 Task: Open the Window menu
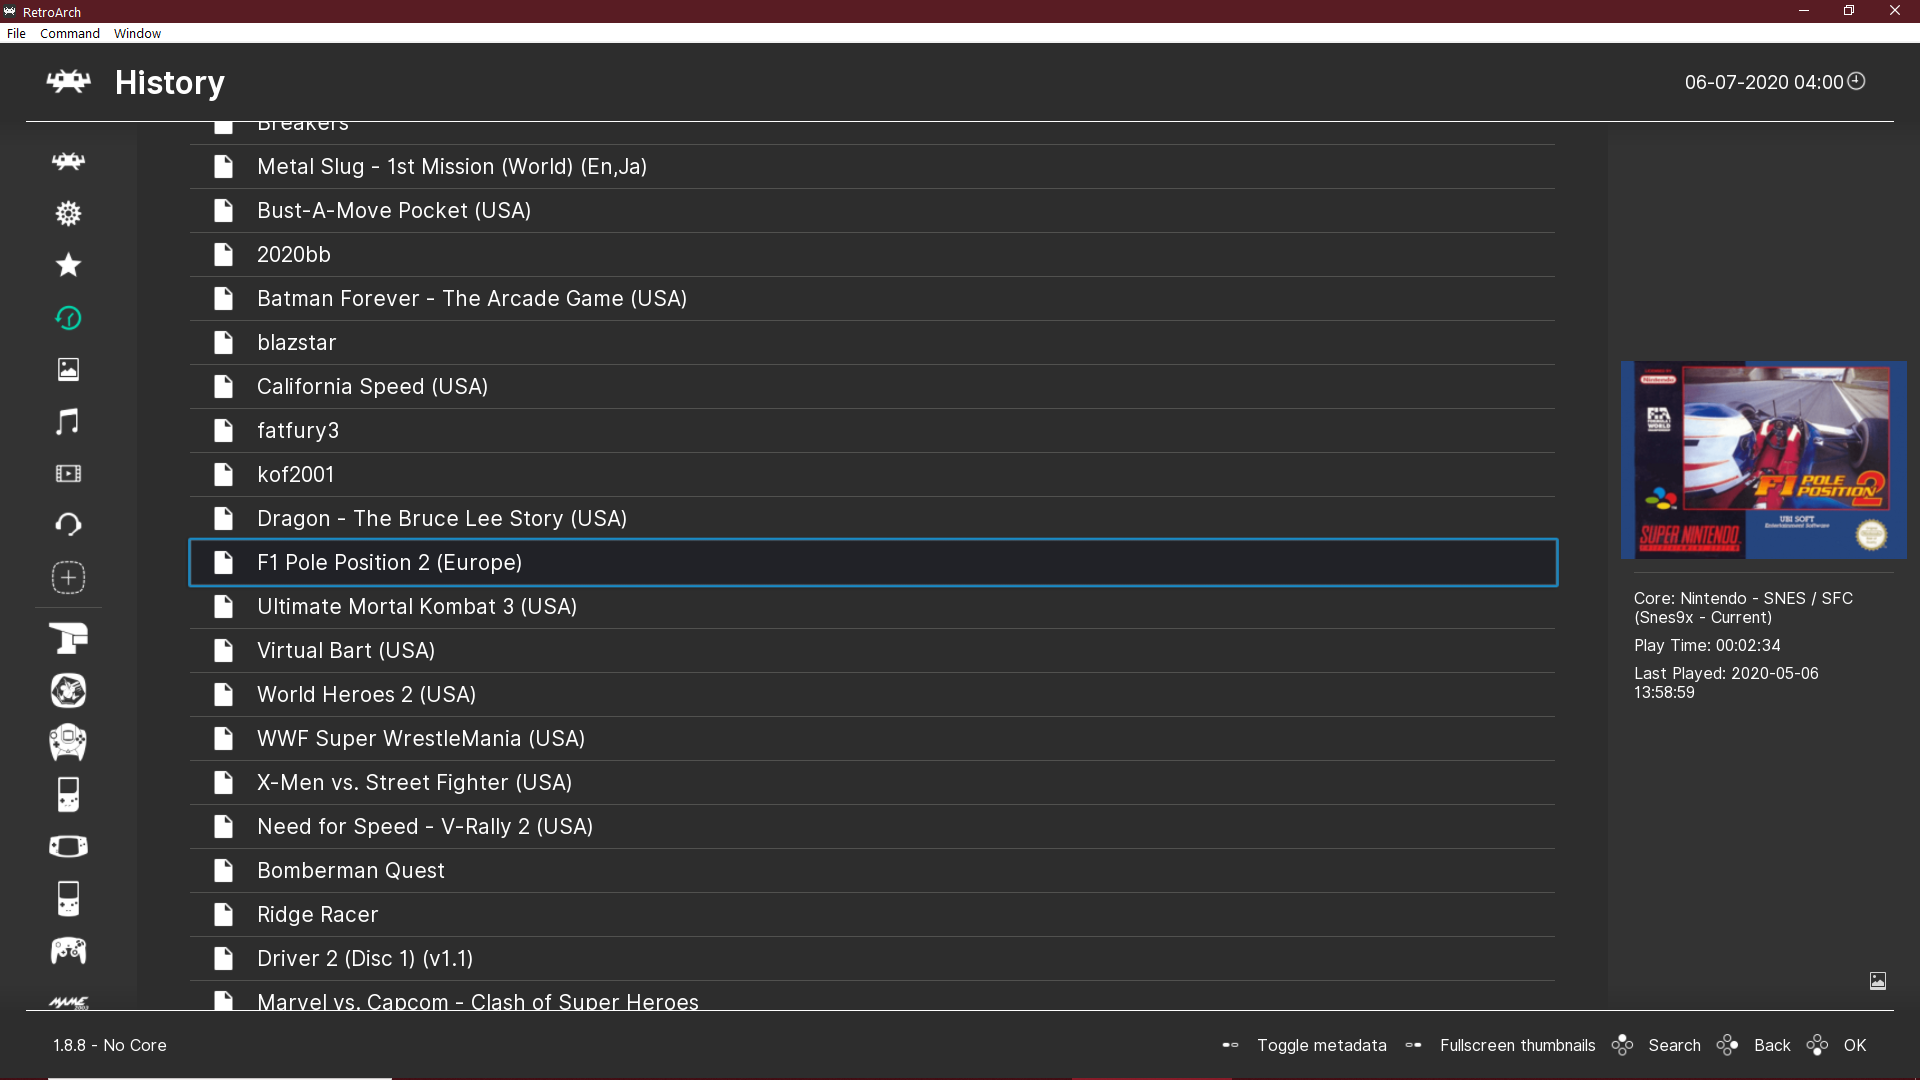point(137,33)
